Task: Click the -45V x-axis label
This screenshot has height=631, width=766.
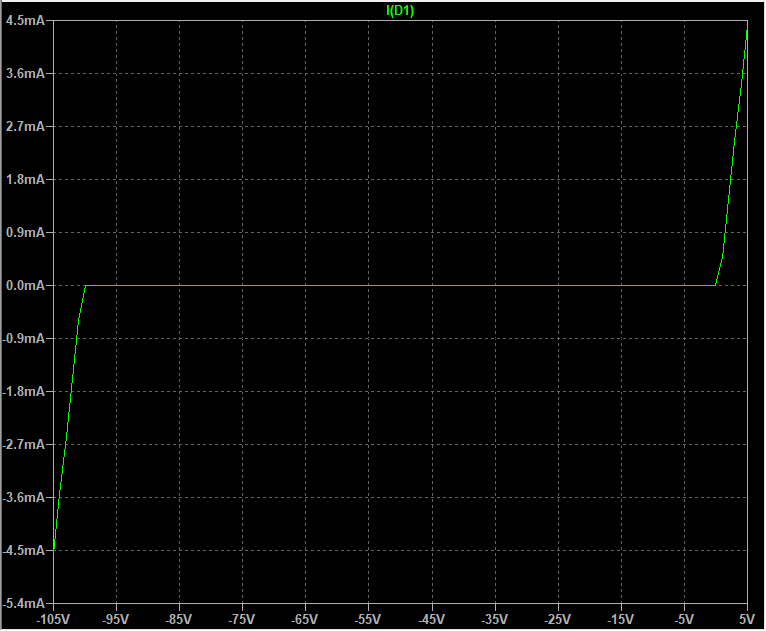Action: tap(432, 619)
